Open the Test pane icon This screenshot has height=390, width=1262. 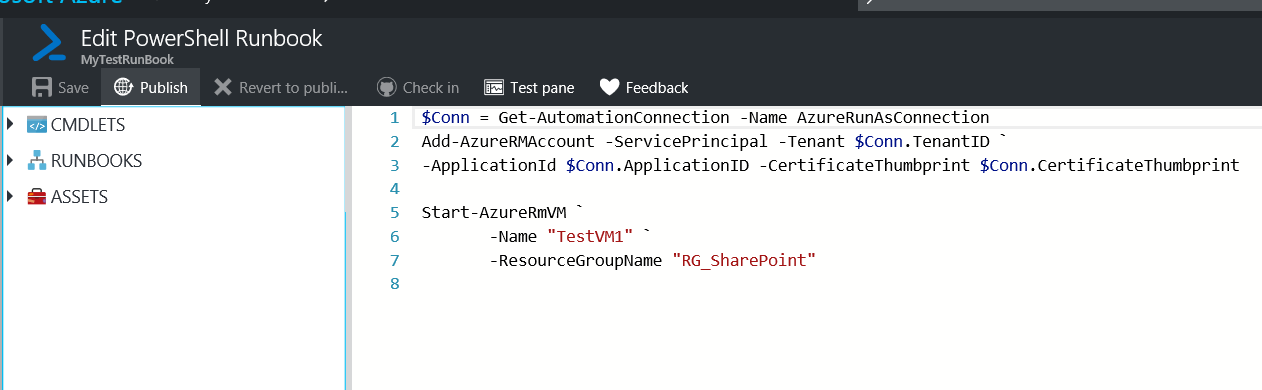(x=493, y=87)
